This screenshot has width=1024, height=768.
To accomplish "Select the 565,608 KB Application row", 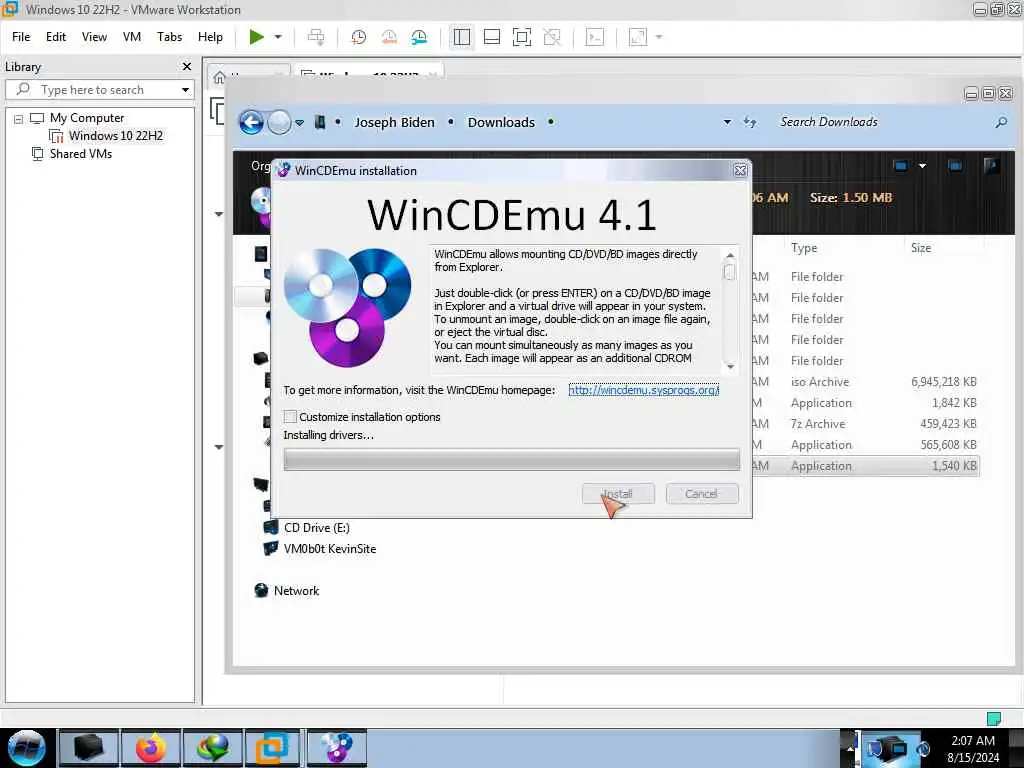I will click(x=865, y=445).
